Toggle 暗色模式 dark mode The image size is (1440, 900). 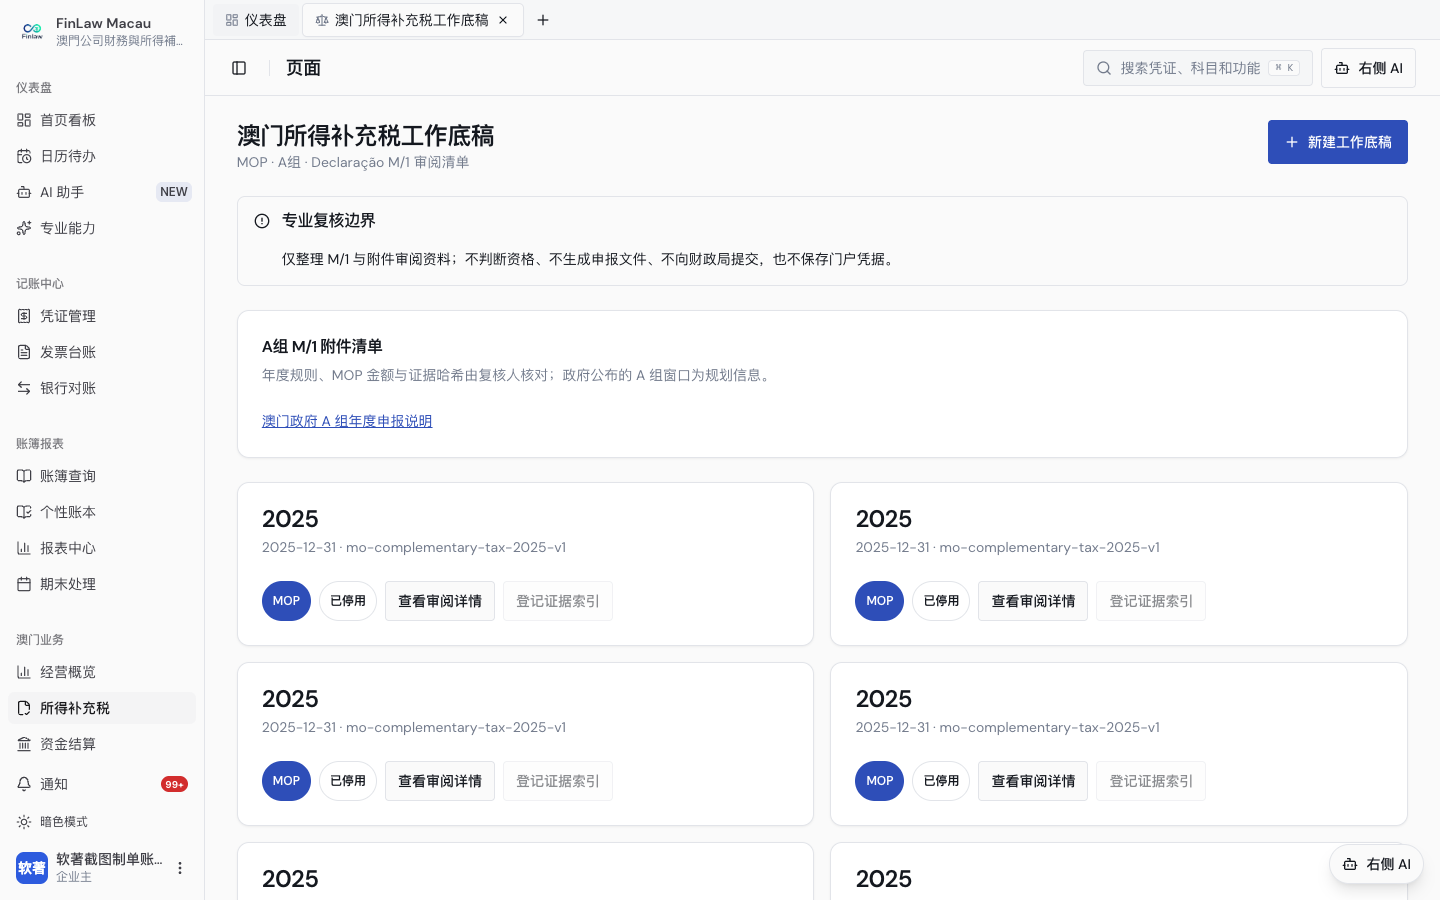(x=102, y=822)
